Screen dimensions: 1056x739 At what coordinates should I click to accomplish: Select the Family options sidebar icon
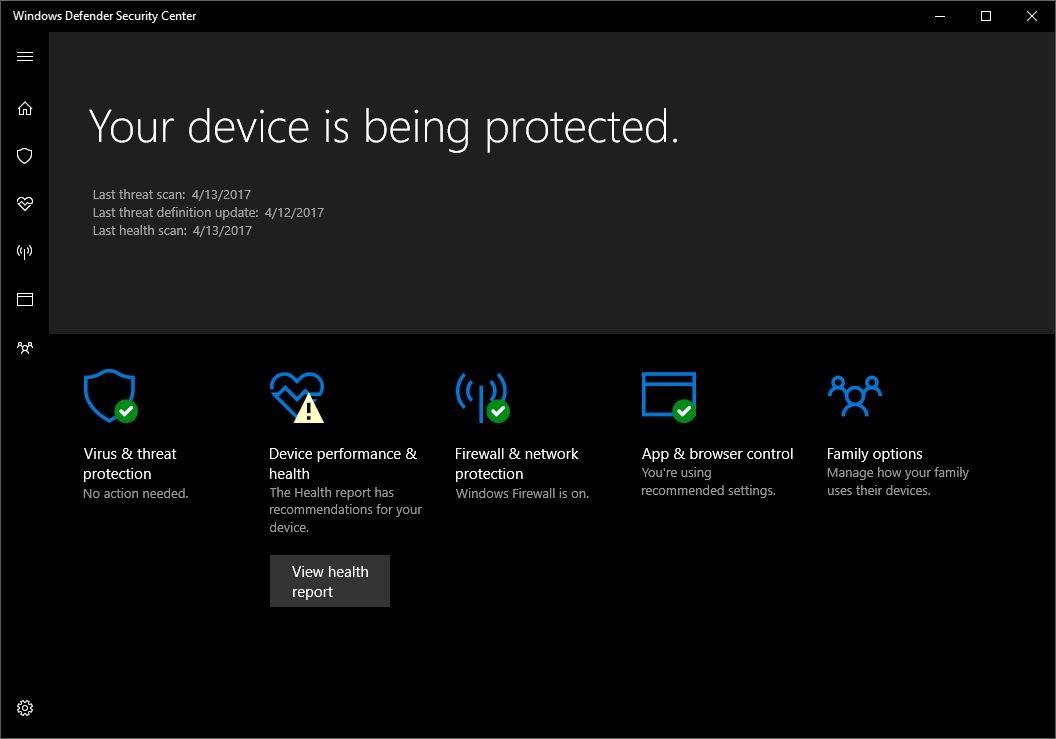pyautogui.click(x=25, y=347)
